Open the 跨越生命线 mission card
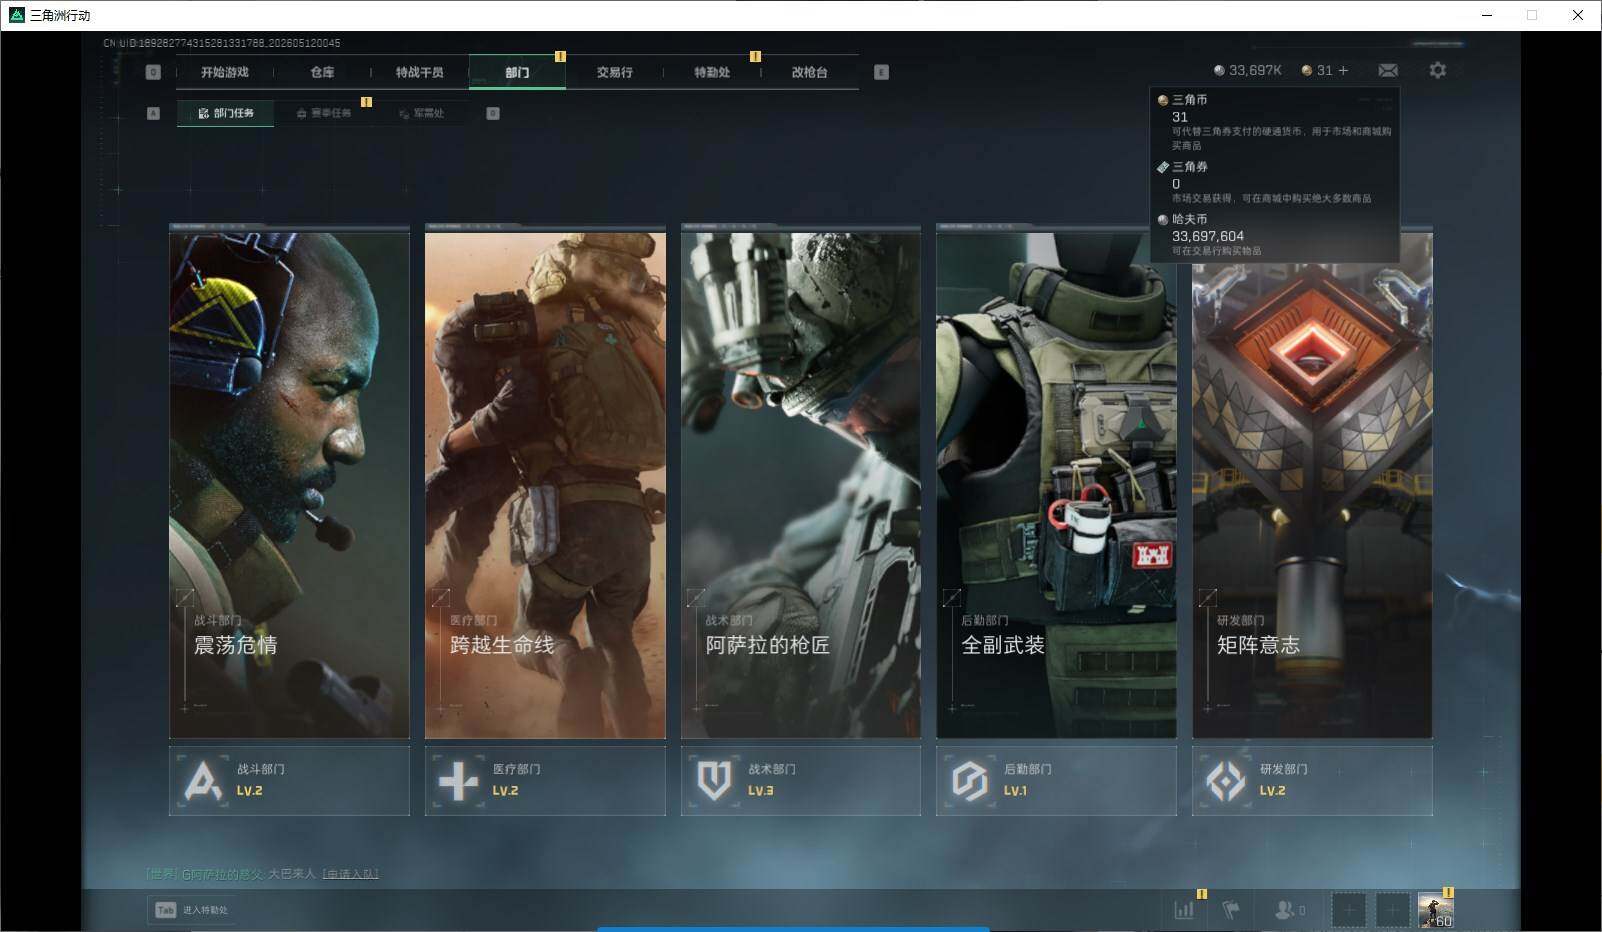Screen dimensions: 1602x932 [x=545, y=482]
